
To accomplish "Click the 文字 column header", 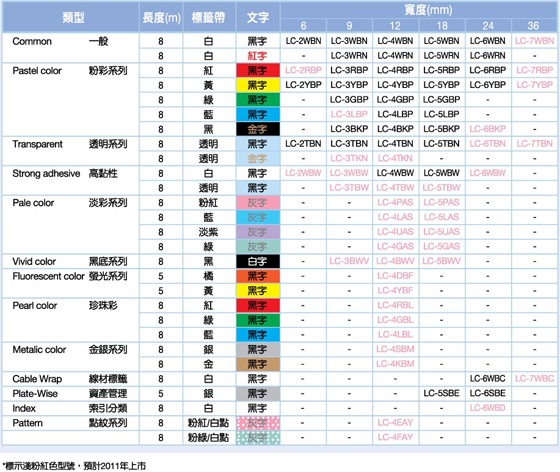I will click(x=258, y=17).
